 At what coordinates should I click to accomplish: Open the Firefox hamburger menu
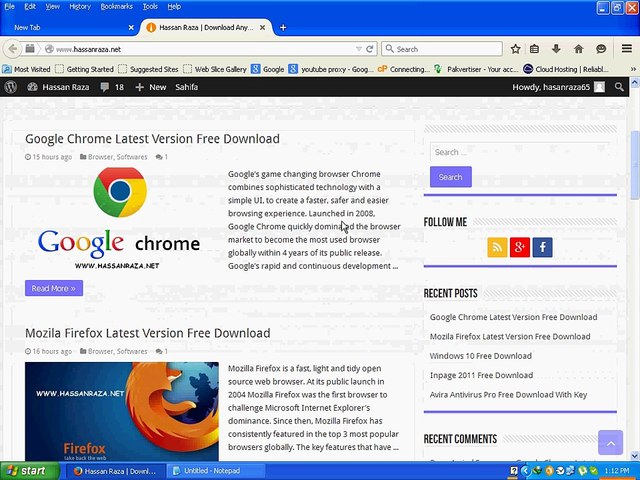click(627, 49)
